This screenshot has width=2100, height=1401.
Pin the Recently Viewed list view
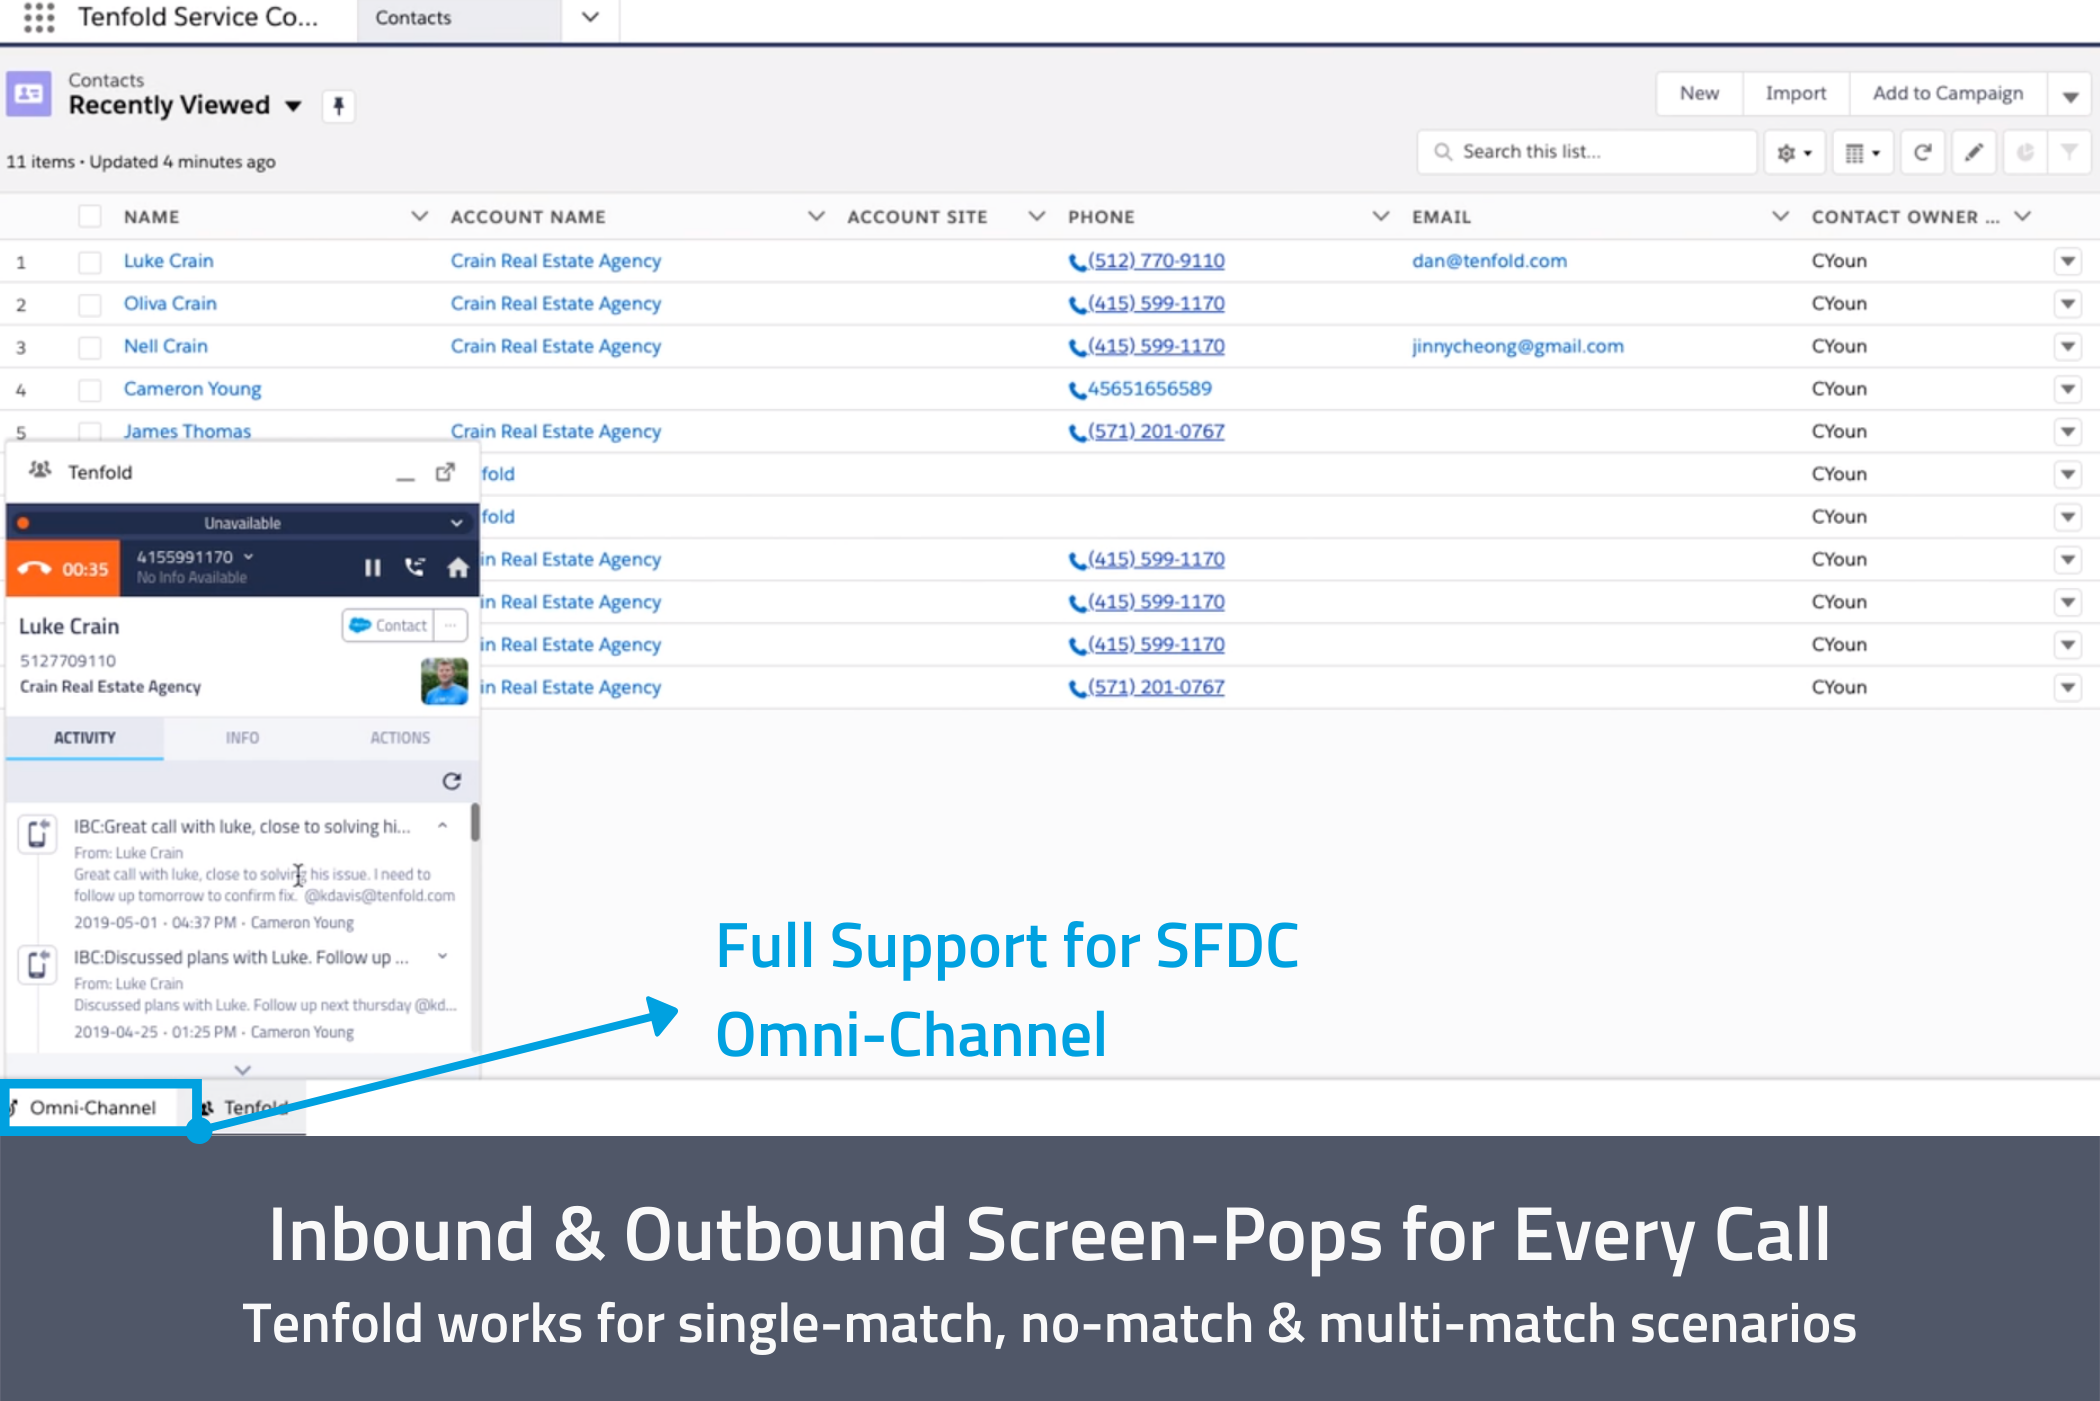click(339, 107)
